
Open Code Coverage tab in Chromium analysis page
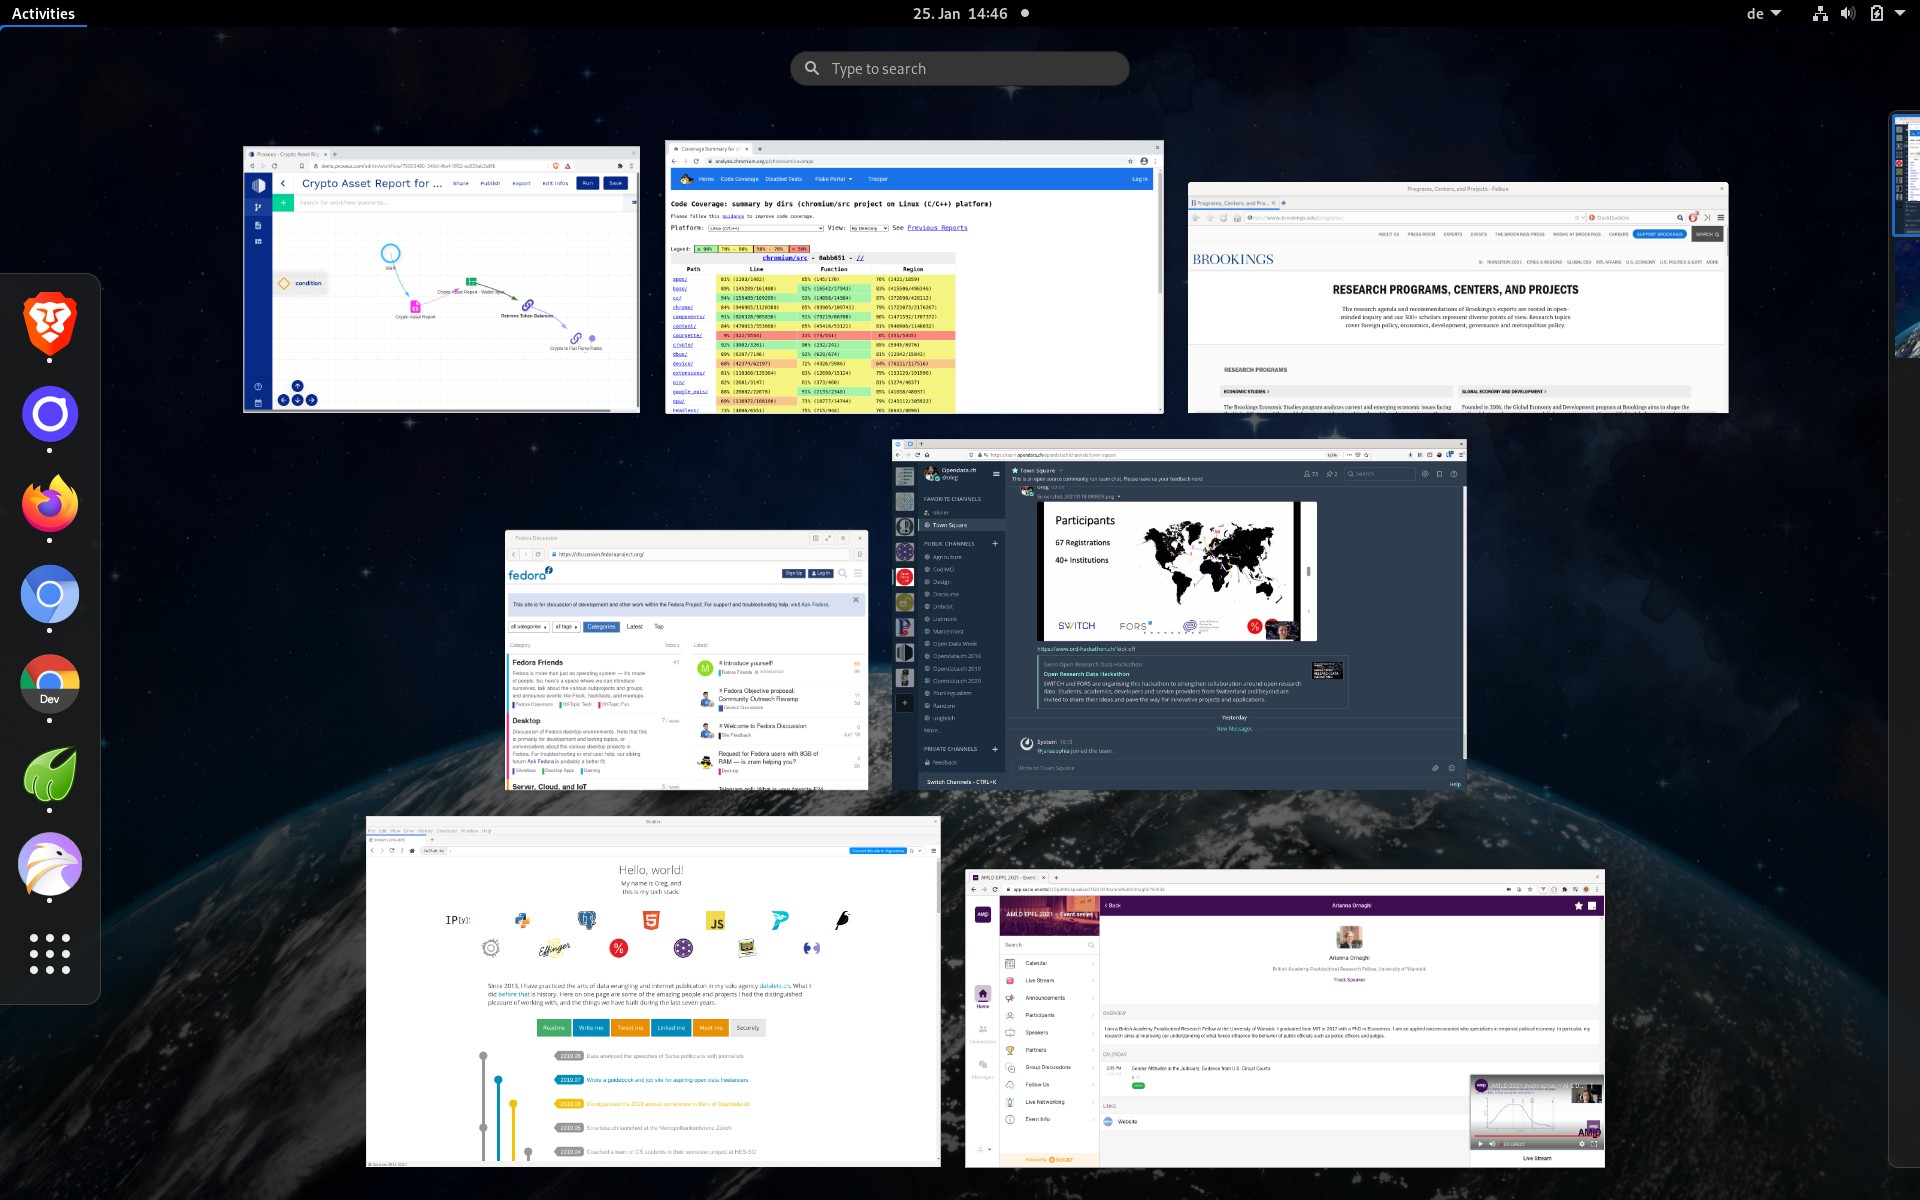pyautogui.click(x=739, y=179)
